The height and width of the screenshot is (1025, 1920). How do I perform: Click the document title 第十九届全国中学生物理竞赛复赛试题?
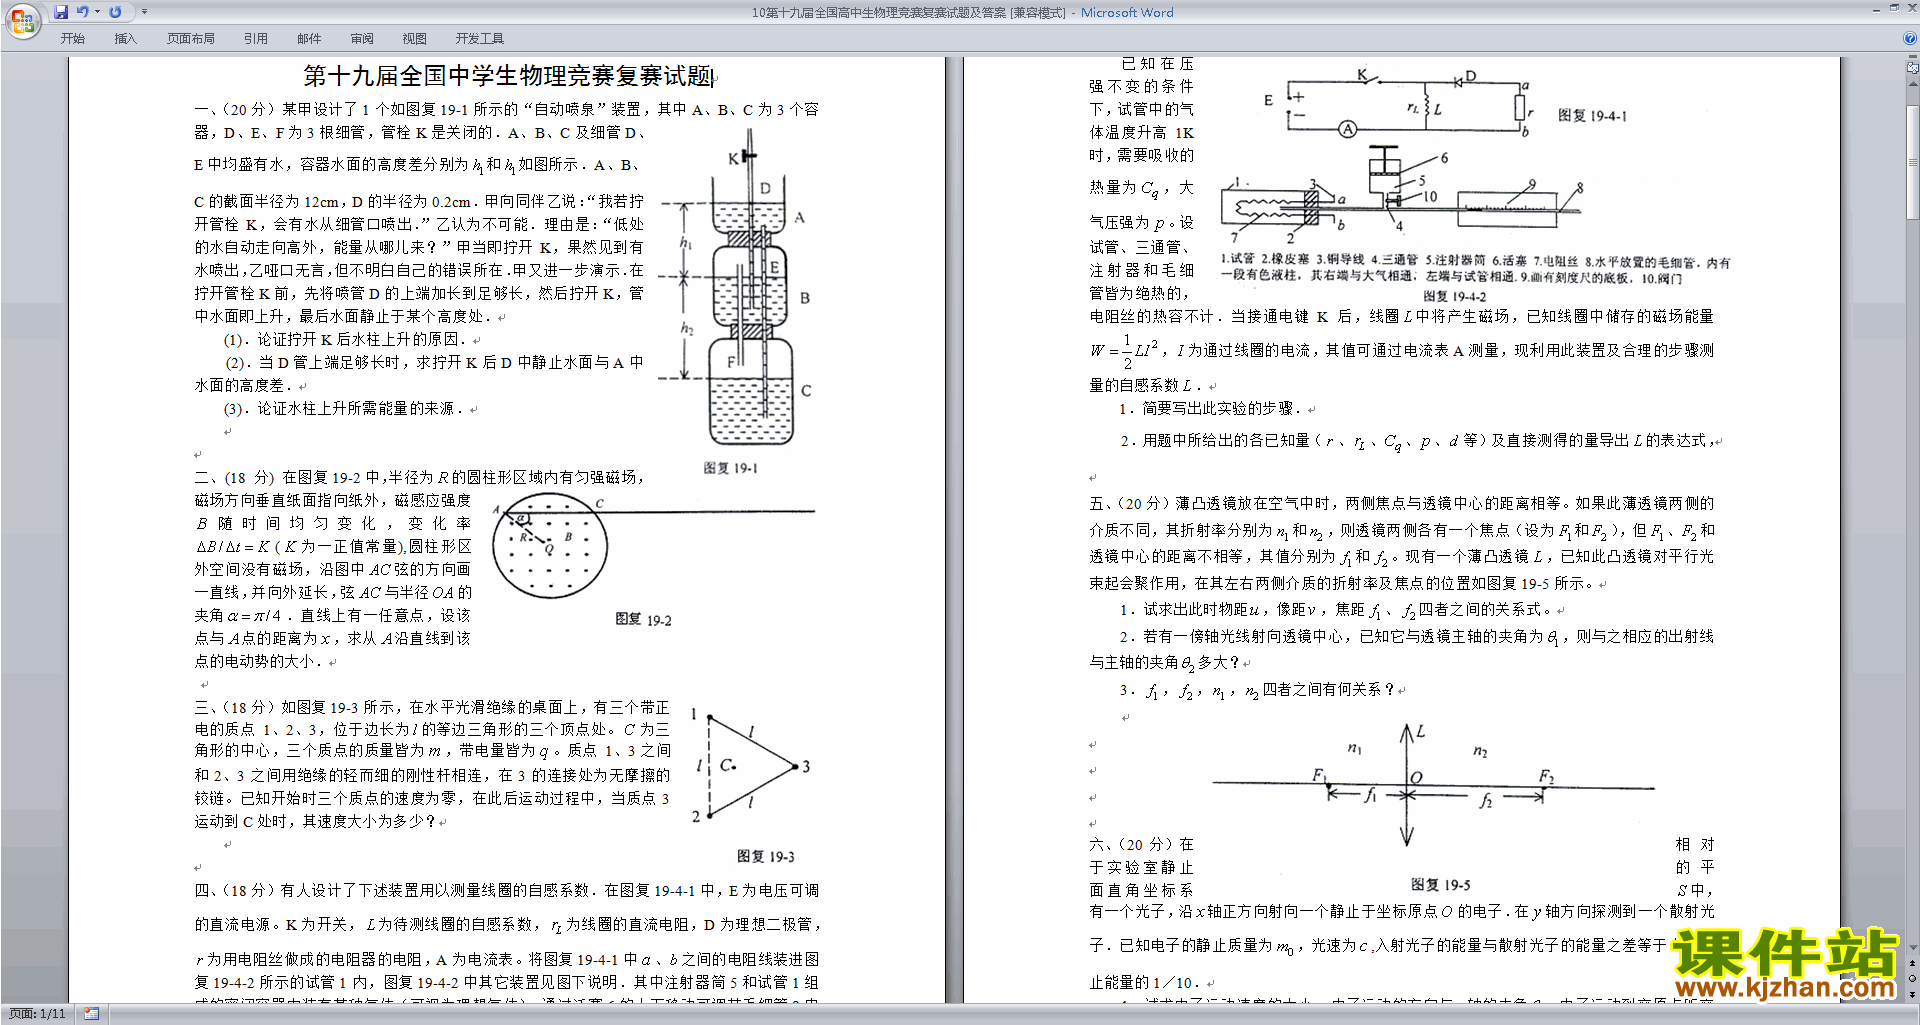508,77
